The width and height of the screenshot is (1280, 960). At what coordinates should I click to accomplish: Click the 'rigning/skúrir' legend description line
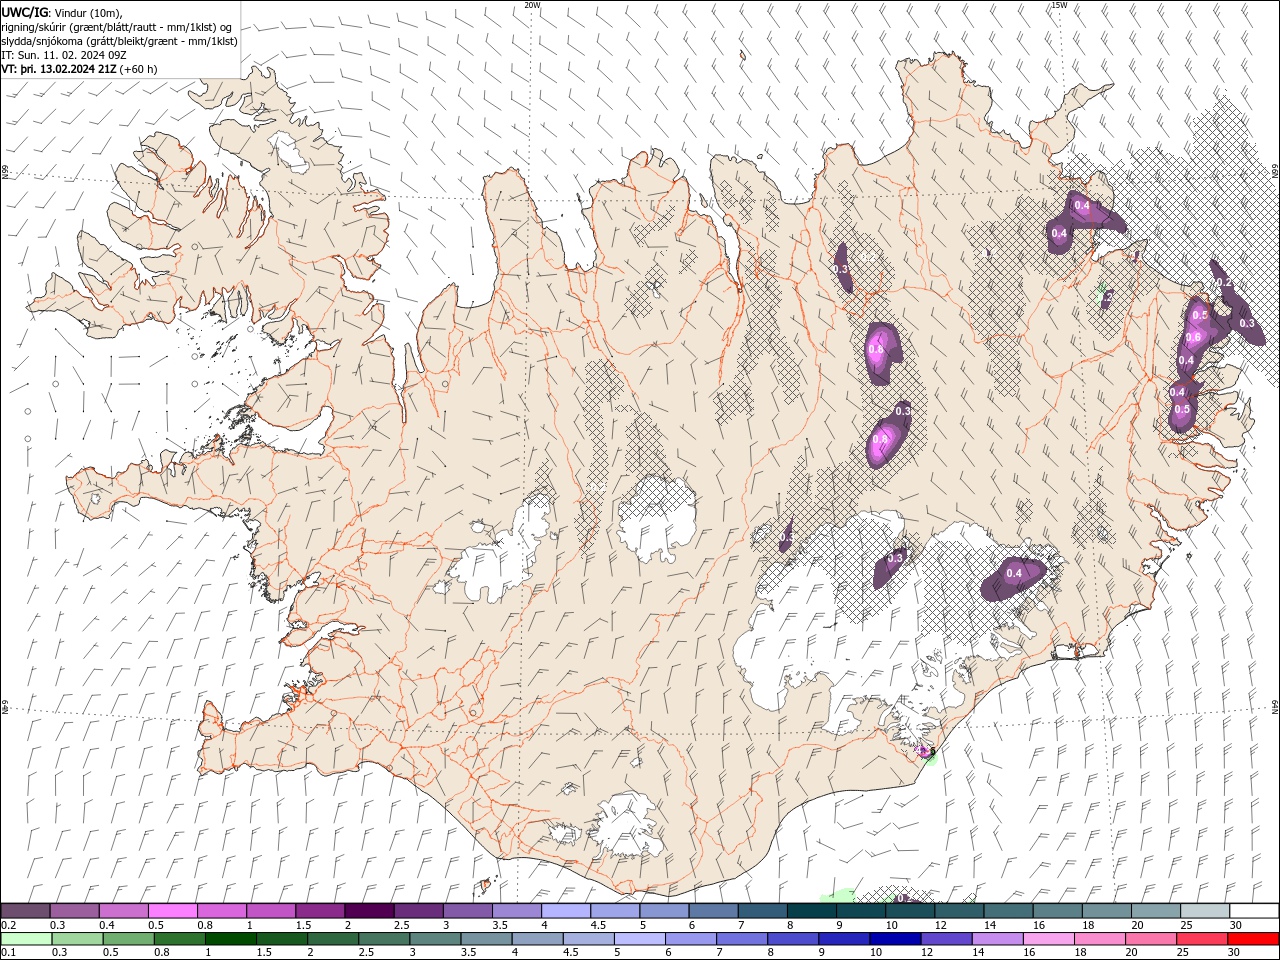117,27
